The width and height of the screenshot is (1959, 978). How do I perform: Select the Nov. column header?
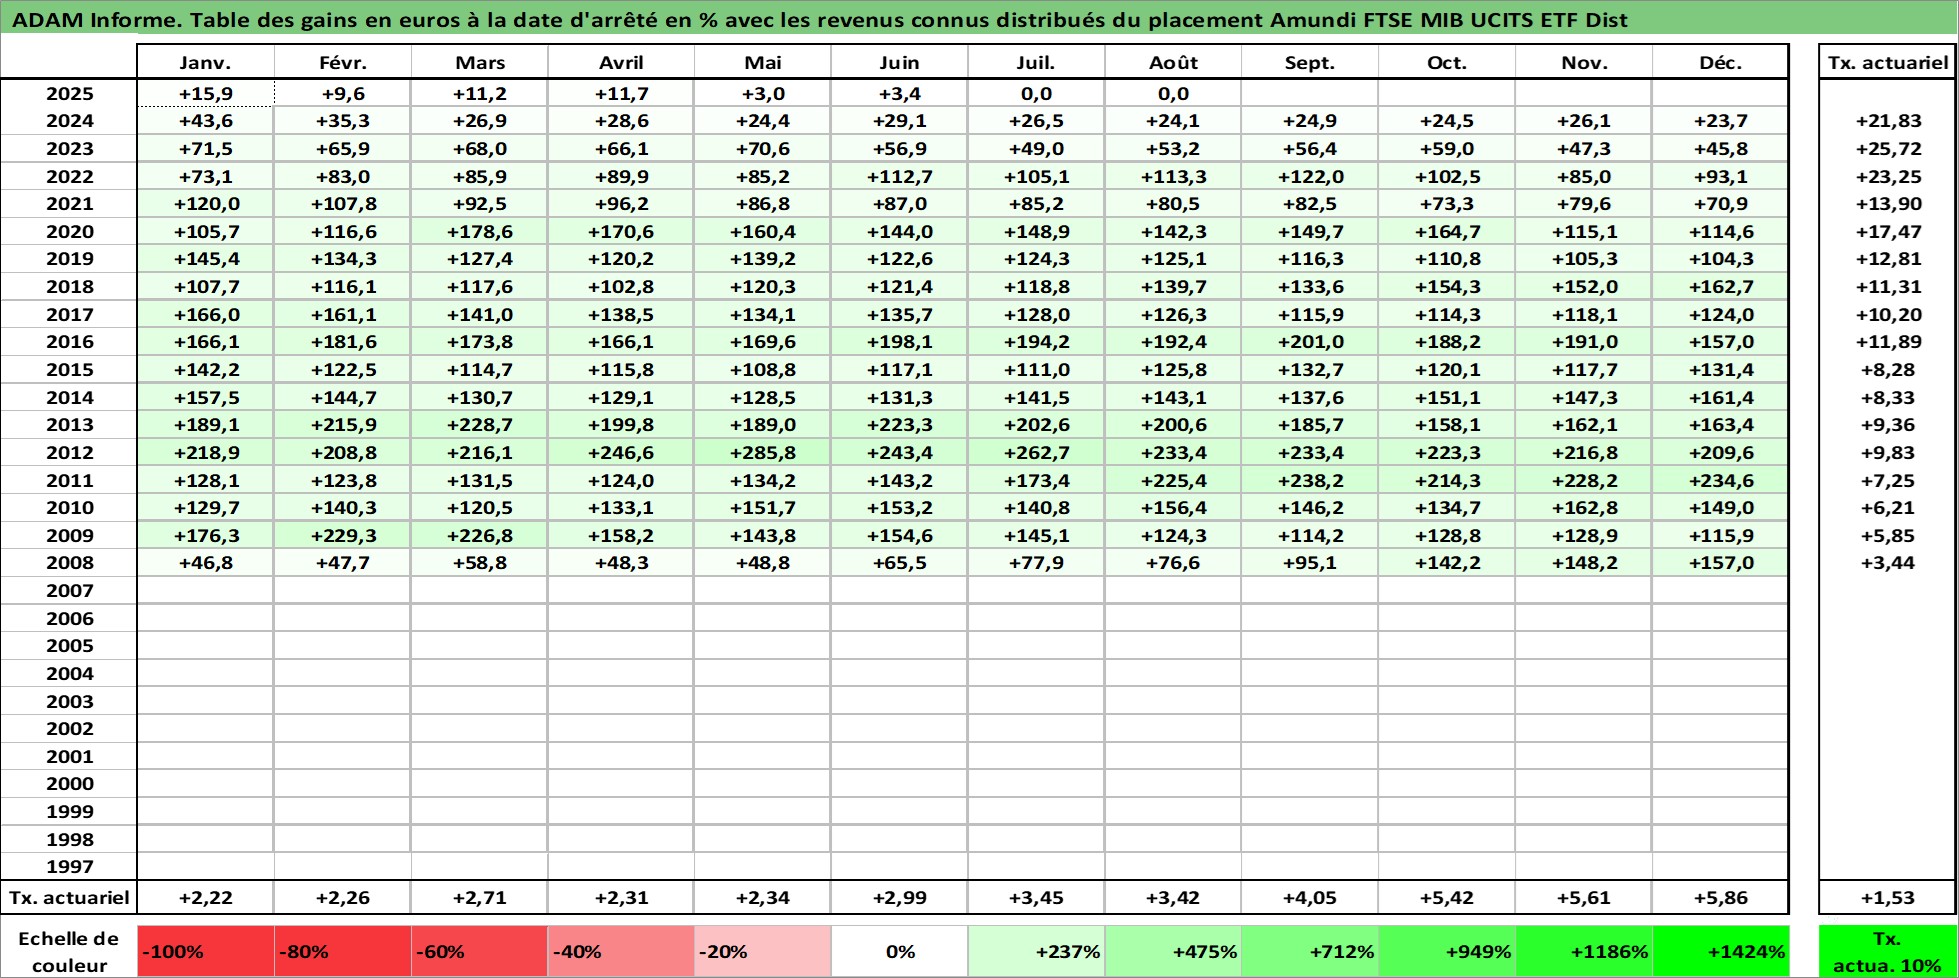coord(1584,62)
